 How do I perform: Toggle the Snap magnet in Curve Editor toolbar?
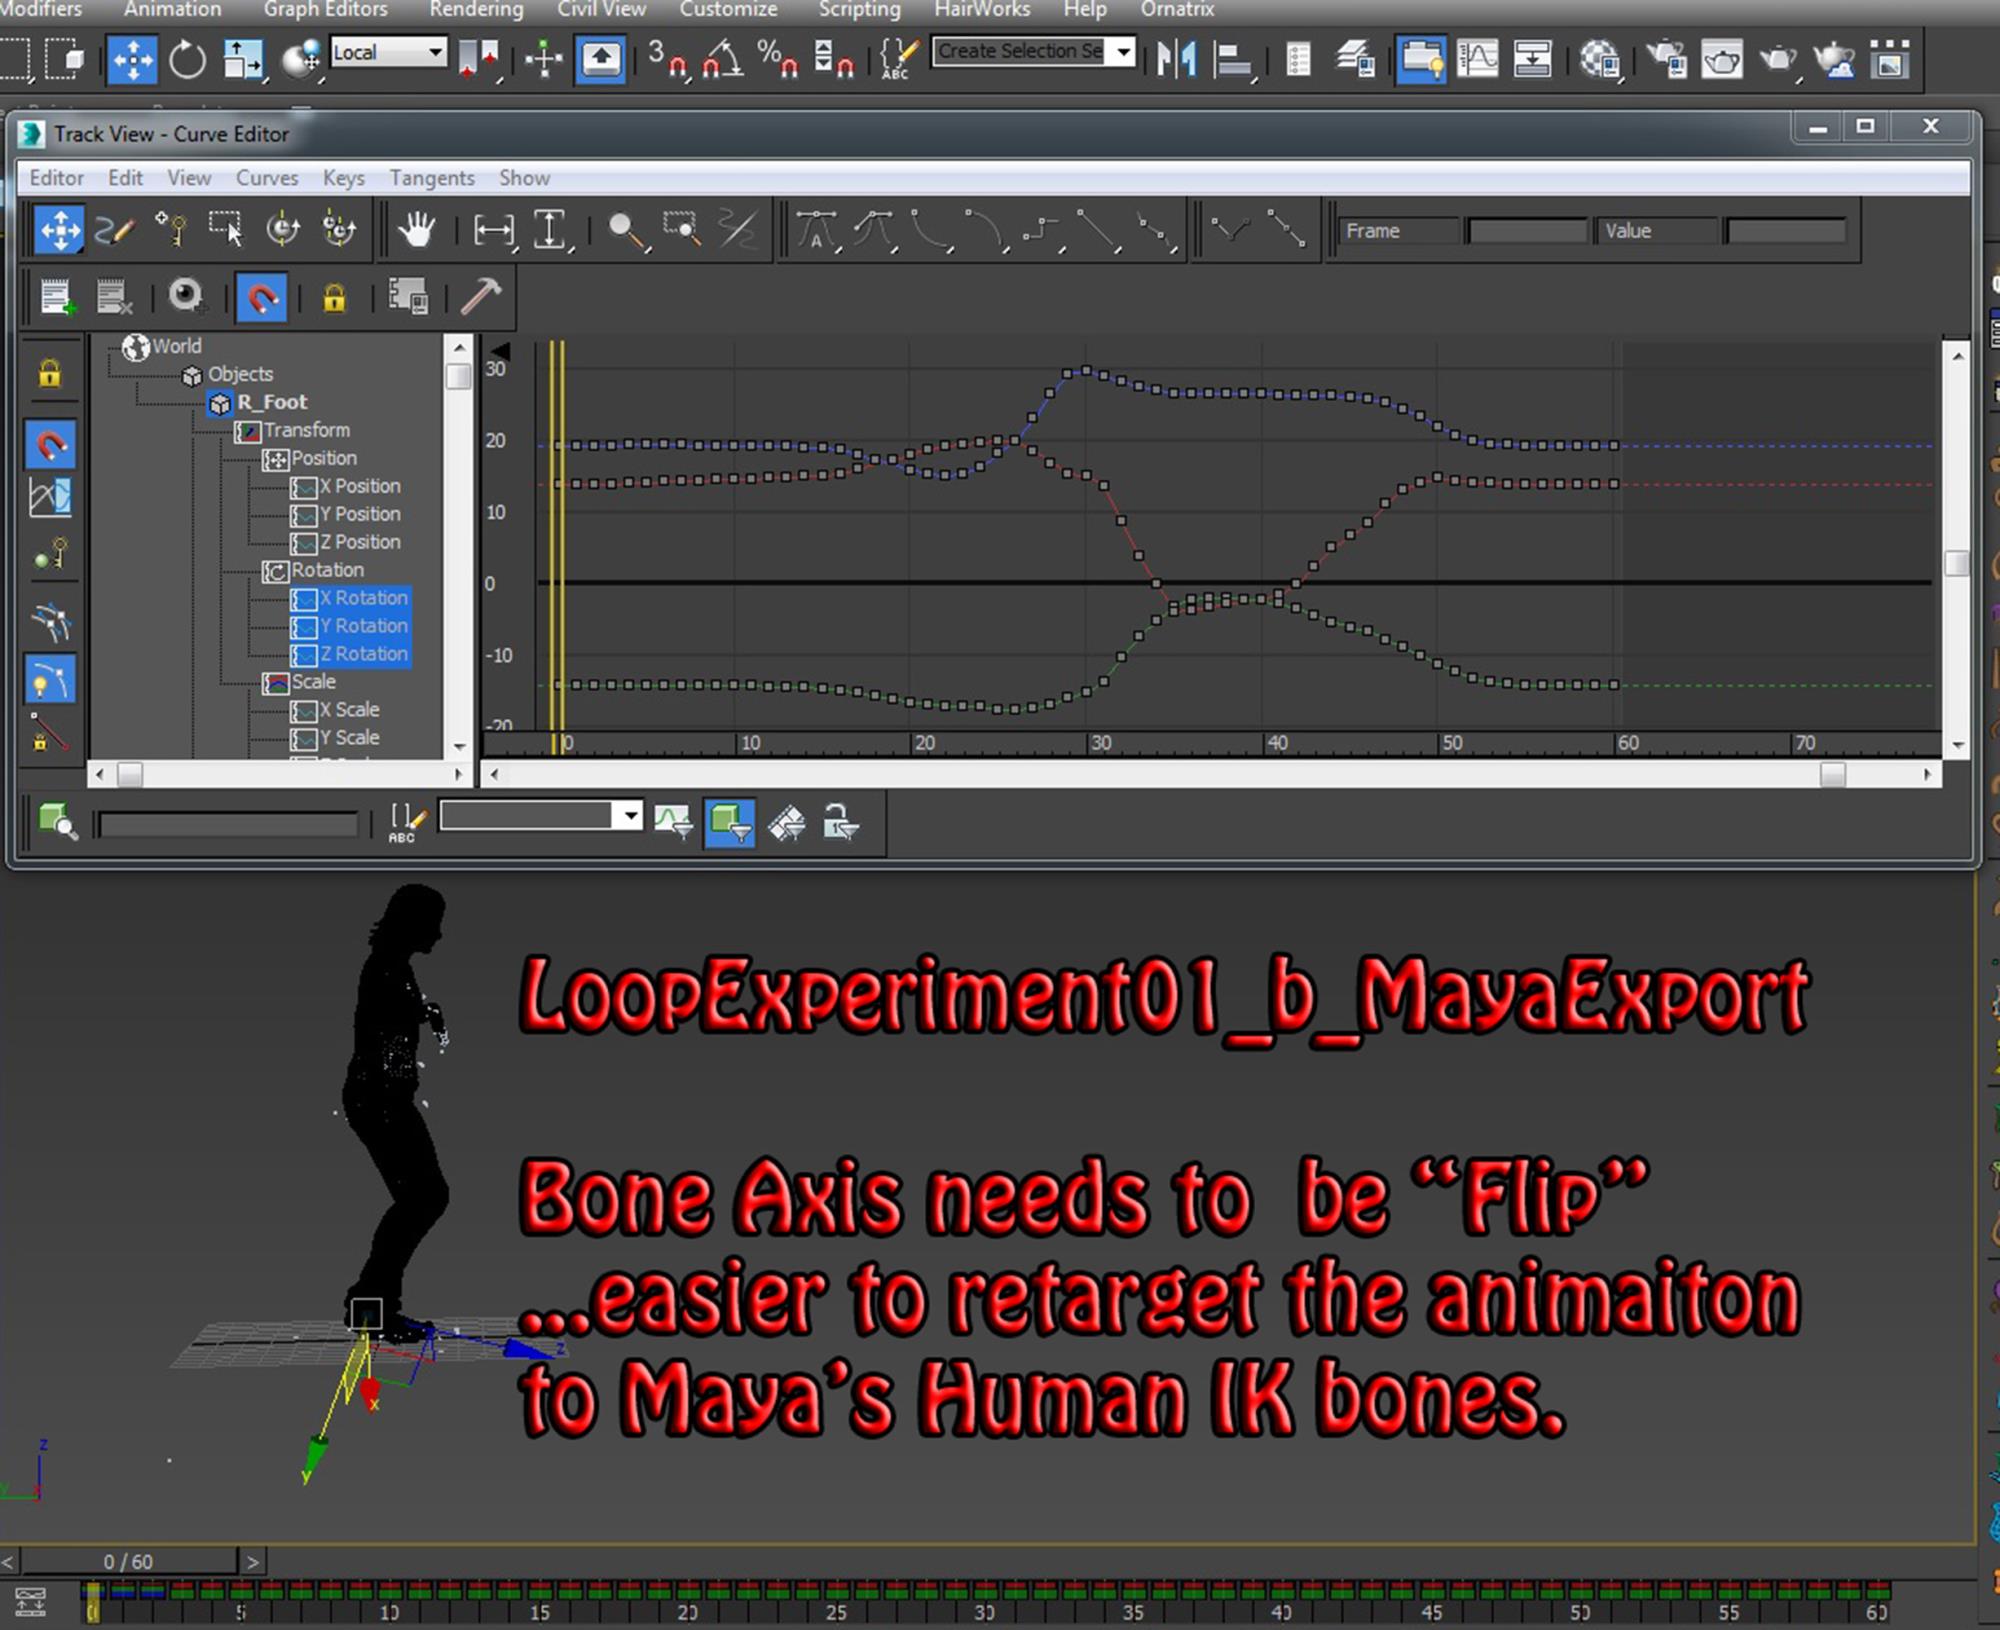click(x=262, y=297)
